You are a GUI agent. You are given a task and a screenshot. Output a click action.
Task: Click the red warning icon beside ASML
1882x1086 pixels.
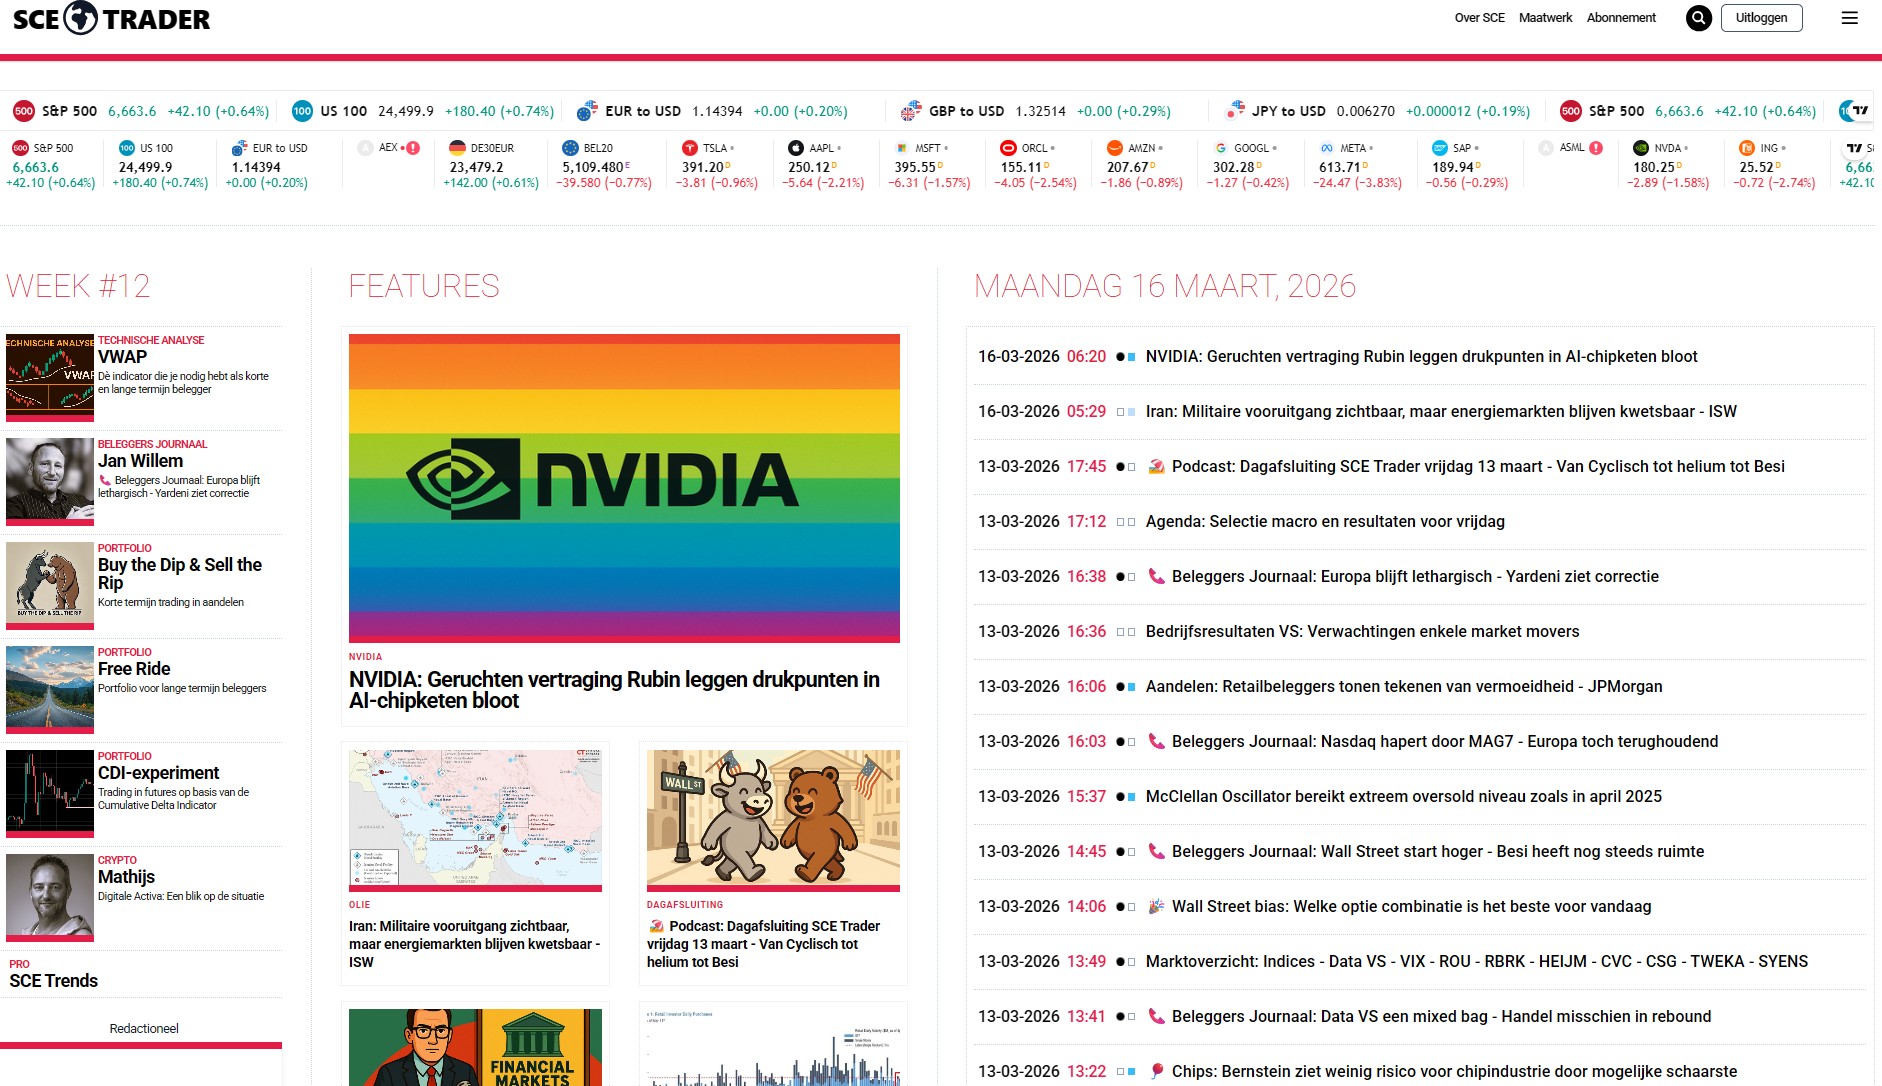(x=1596, y=148)
